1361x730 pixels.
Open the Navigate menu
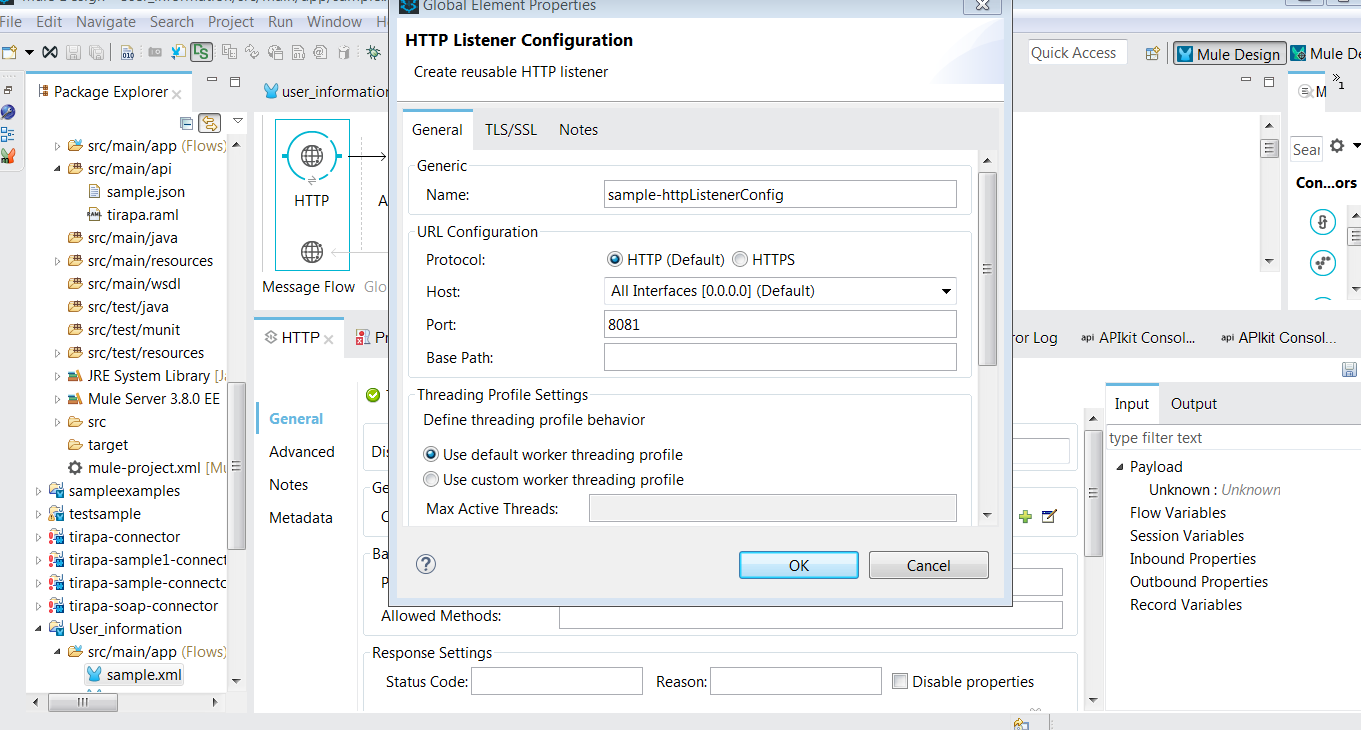point(106,21)
